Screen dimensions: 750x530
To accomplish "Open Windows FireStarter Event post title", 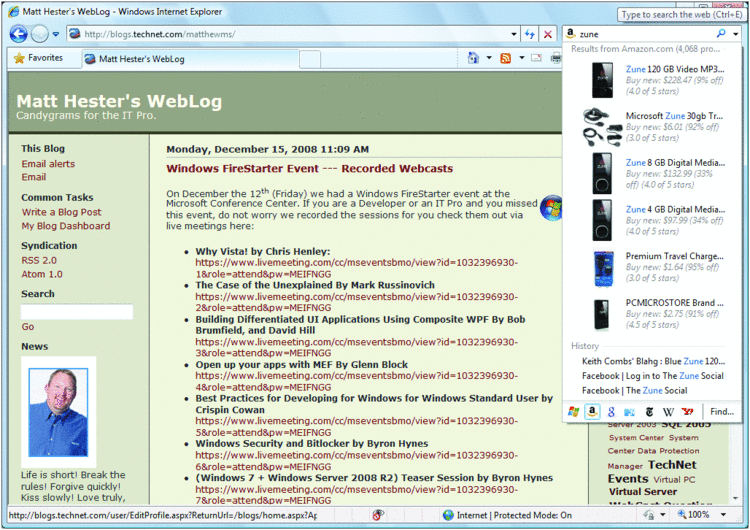I will [309, 168].
